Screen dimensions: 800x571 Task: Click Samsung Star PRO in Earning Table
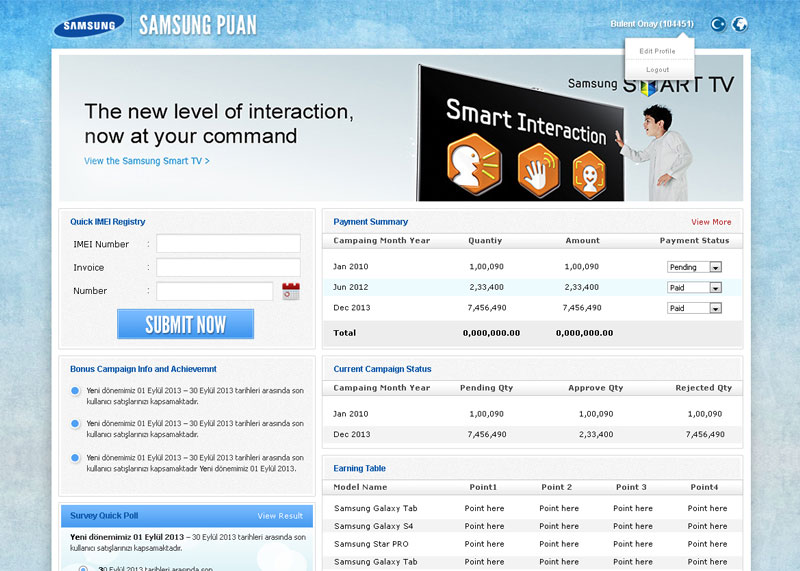[371, 544]
